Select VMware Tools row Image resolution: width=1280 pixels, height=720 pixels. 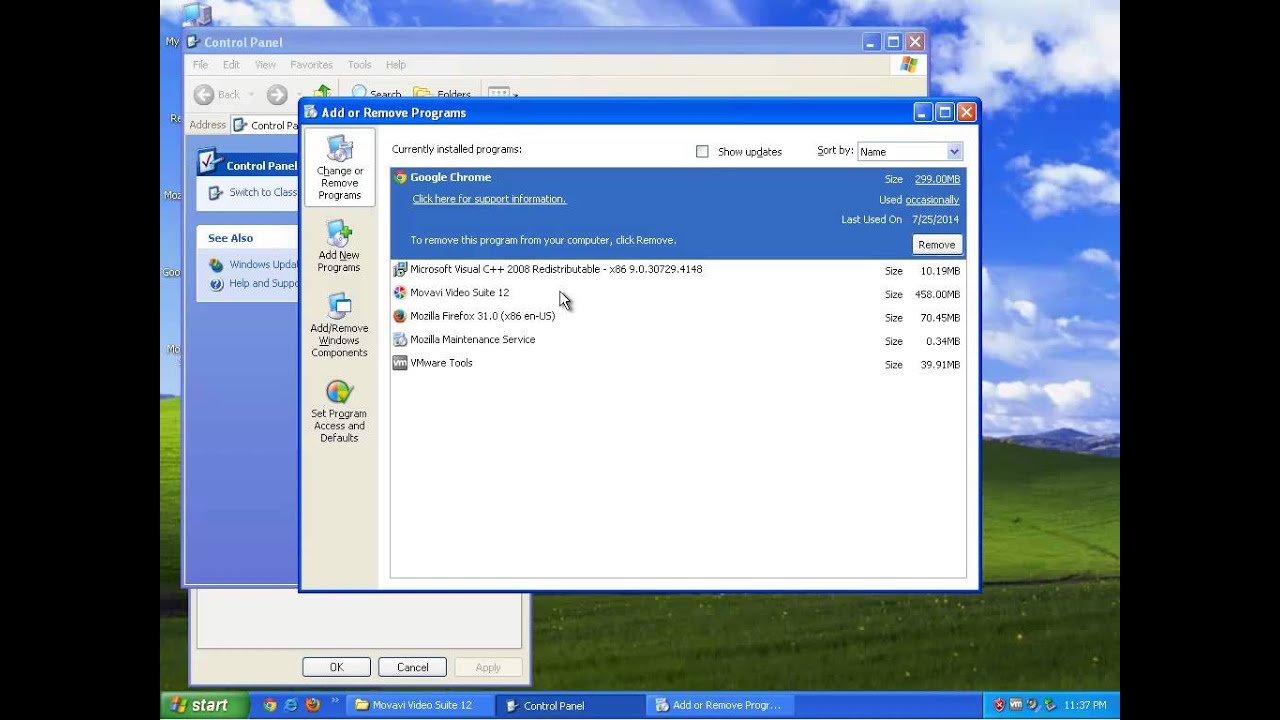[677, 363]
